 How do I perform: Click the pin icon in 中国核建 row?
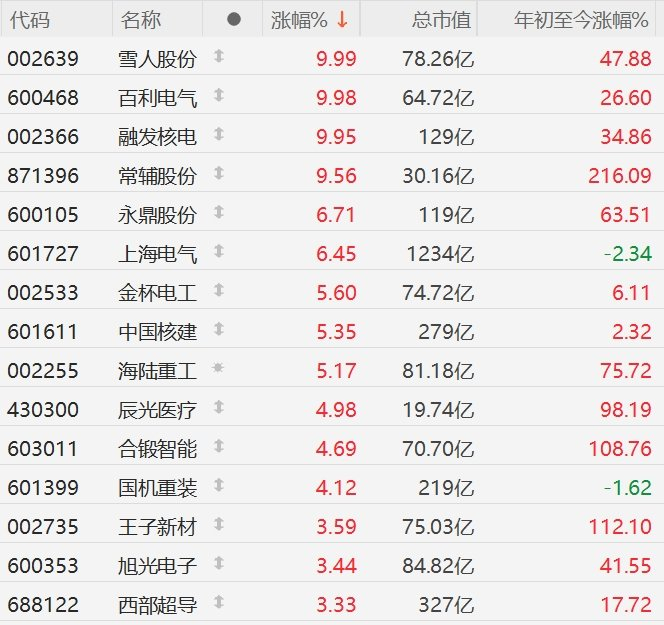pos(219,329)
